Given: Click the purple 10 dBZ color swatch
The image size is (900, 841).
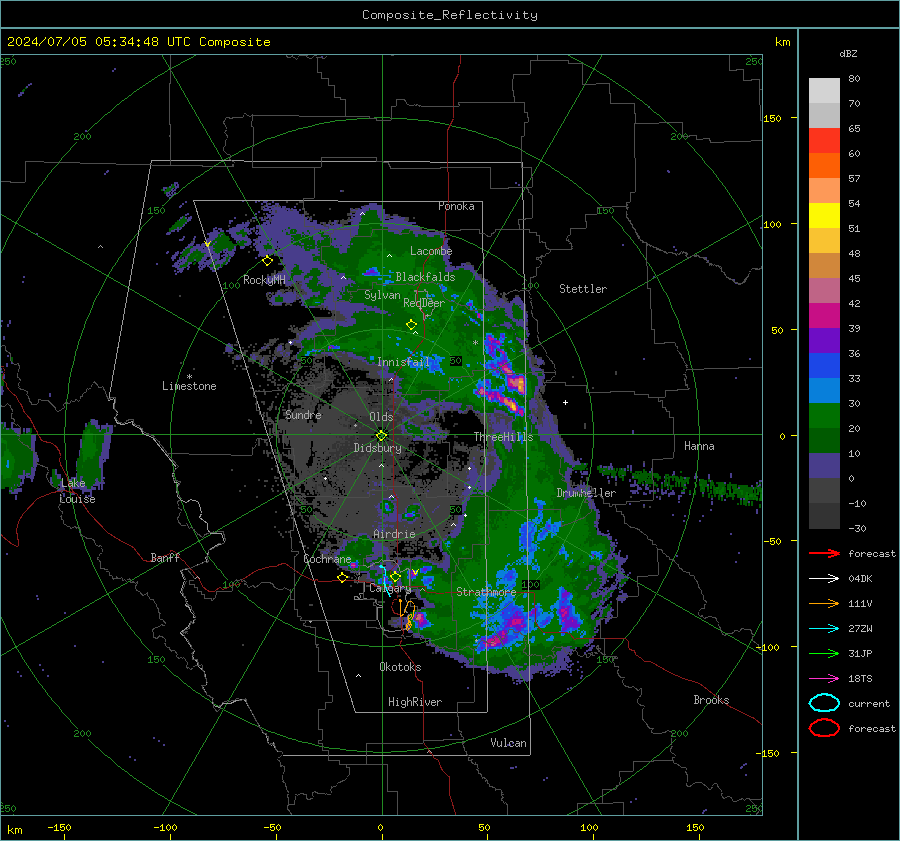Looking at the screenshot, I should (824, 465).
